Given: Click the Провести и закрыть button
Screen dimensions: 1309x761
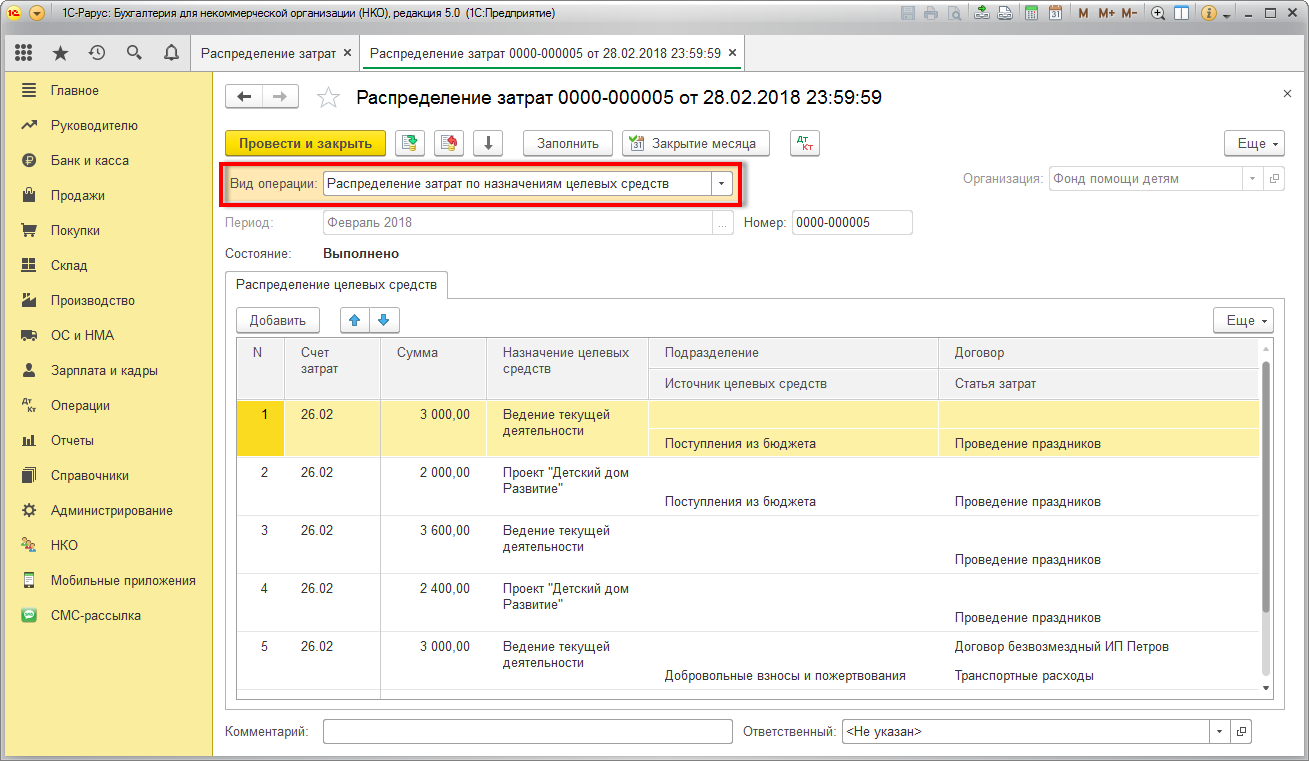Looking at the screenshot, I should pyautogui.click(x=305, y=144).
